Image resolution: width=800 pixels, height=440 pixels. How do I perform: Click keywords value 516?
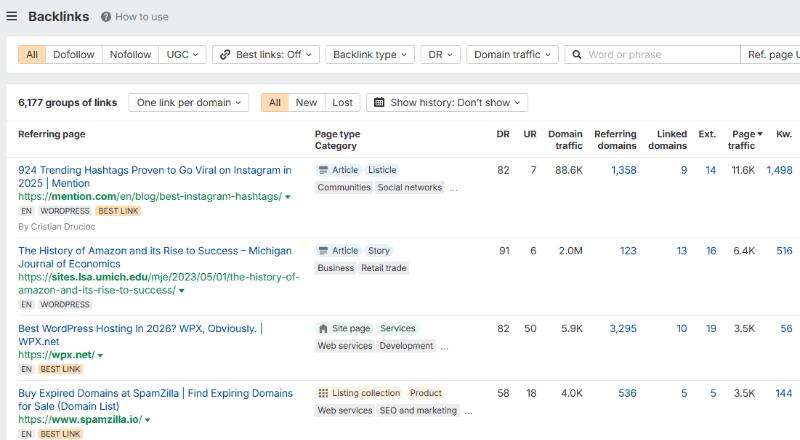[x=784, y=251]
